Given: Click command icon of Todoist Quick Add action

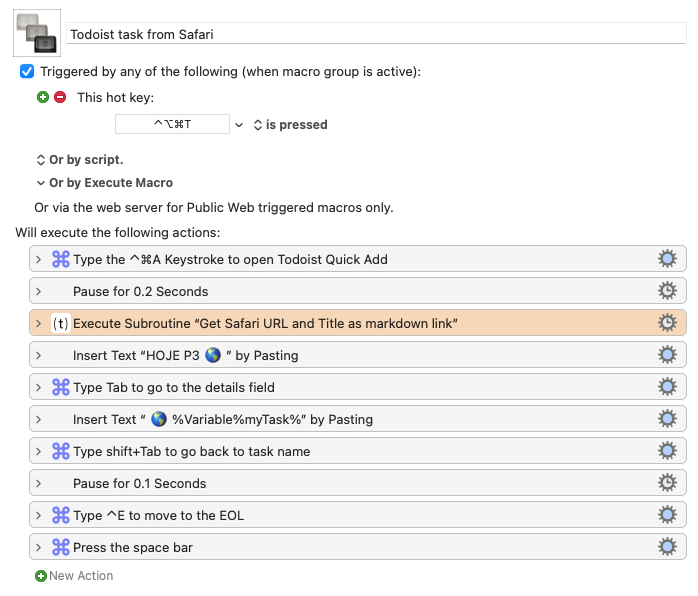Looking at the screenshot, I should pyautogui.click(x=61, y=259).
